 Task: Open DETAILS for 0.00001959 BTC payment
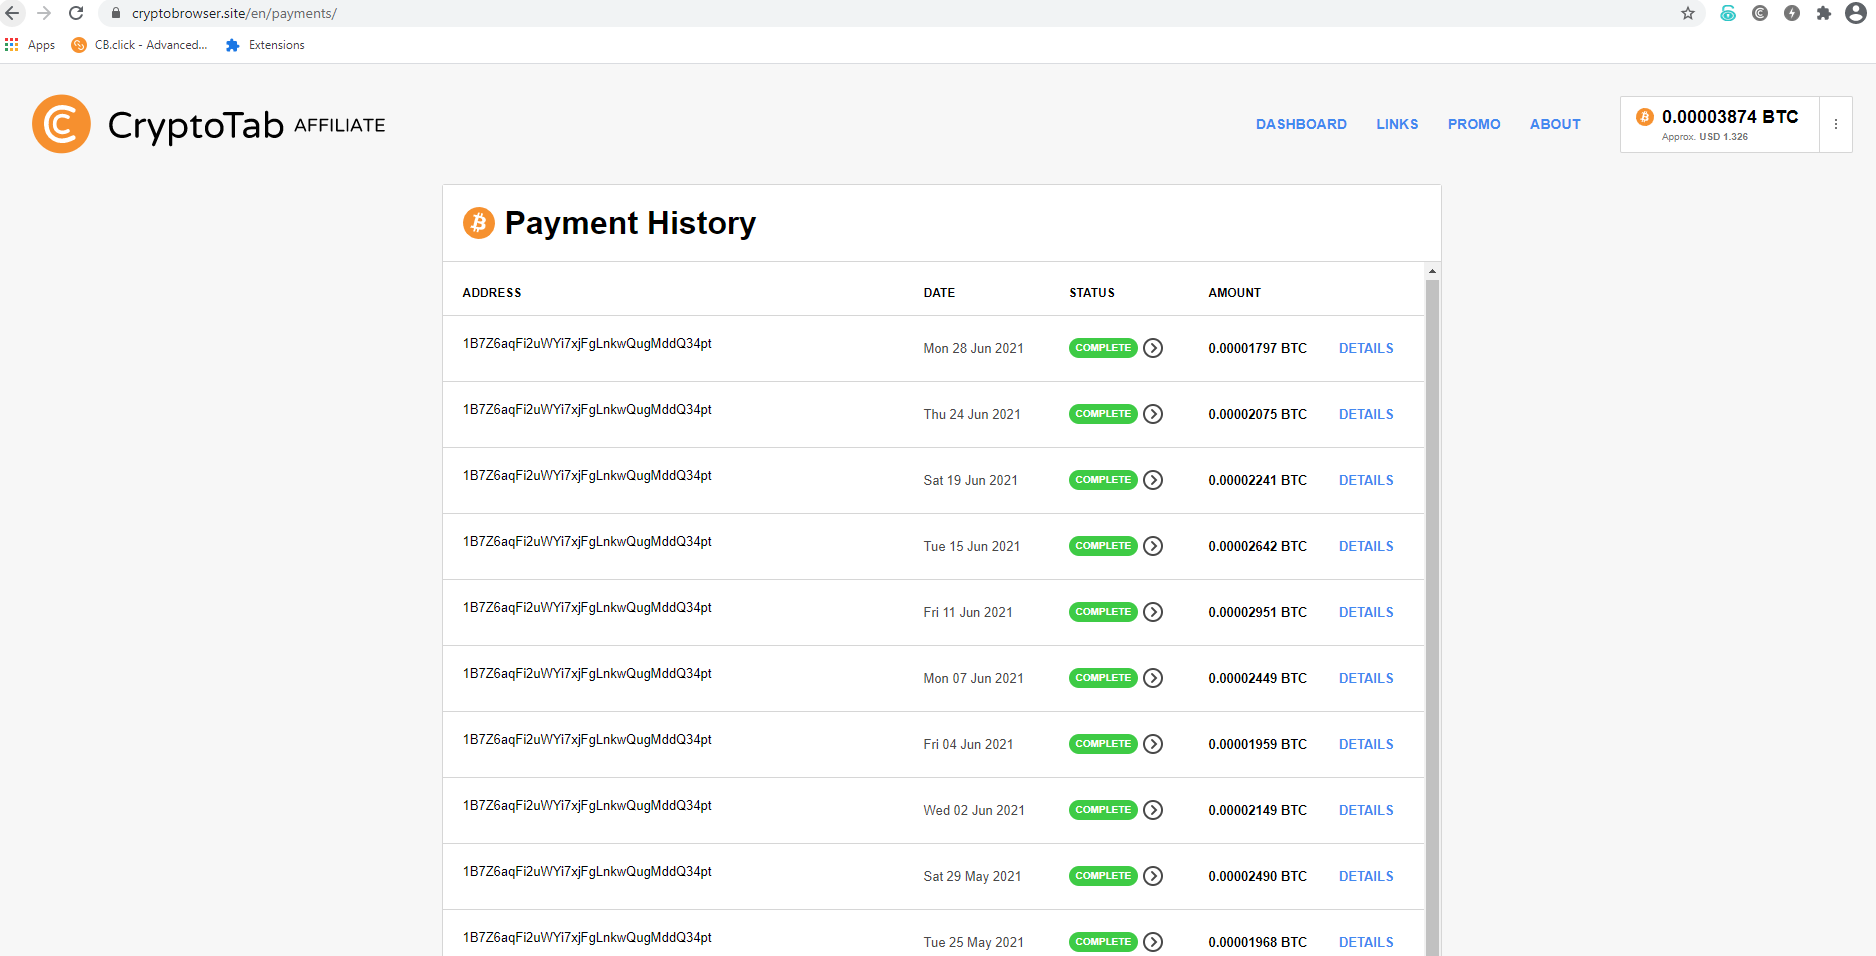click(x=1366, y=744)
